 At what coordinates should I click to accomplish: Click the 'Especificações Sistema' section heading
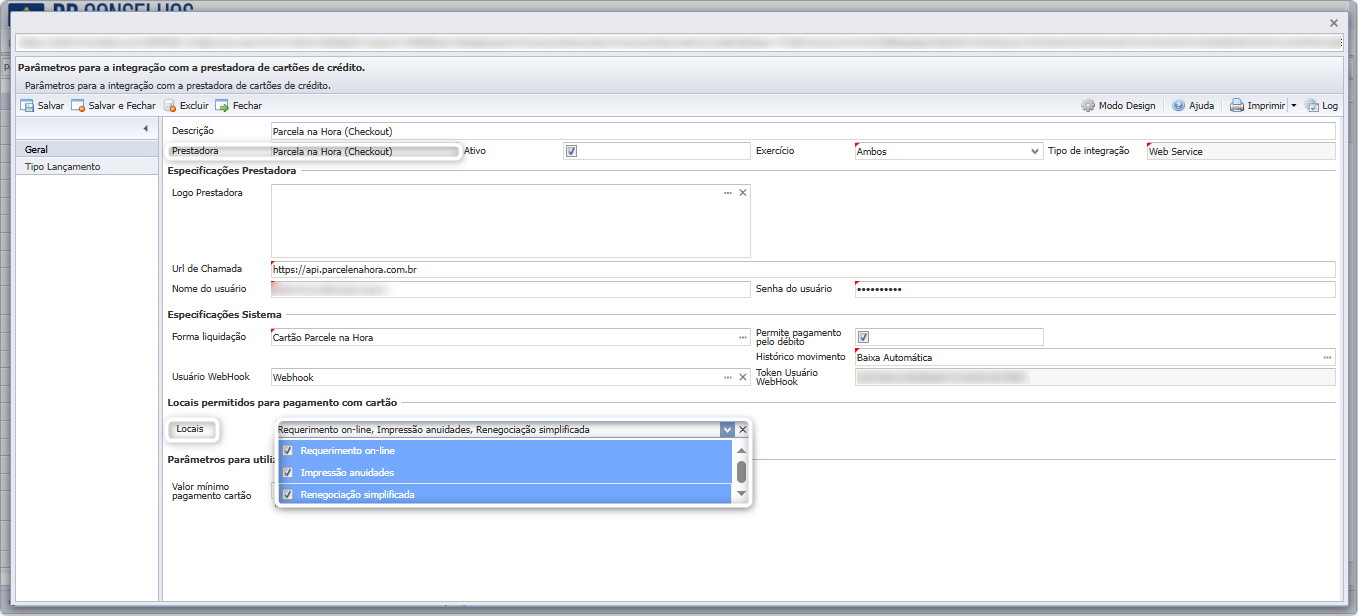pyautogui.click(x=224, y=315)
